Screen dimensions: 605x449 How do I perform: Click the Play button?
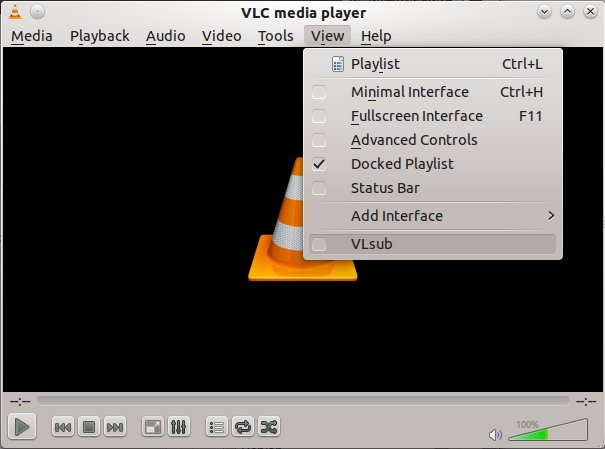pyautogui.click(x=22, y=427)
